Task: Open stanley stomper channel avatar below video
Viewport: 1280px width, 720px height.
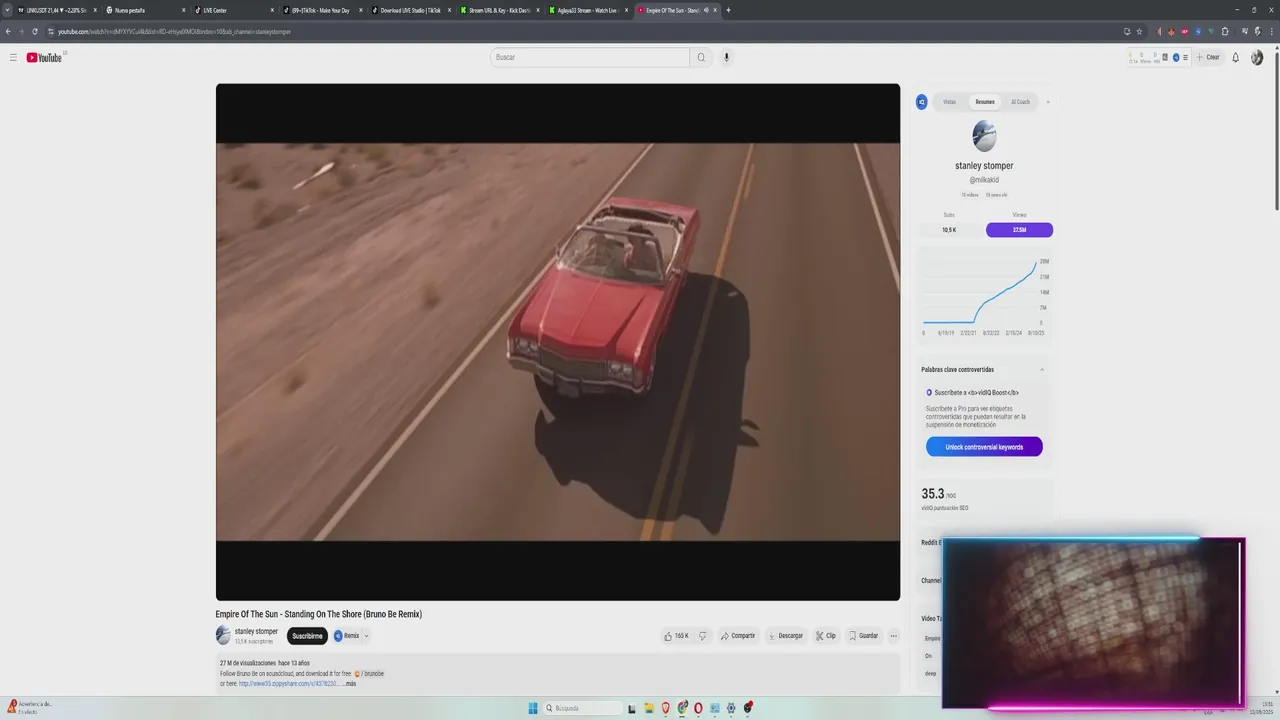Action: [223, 635]
